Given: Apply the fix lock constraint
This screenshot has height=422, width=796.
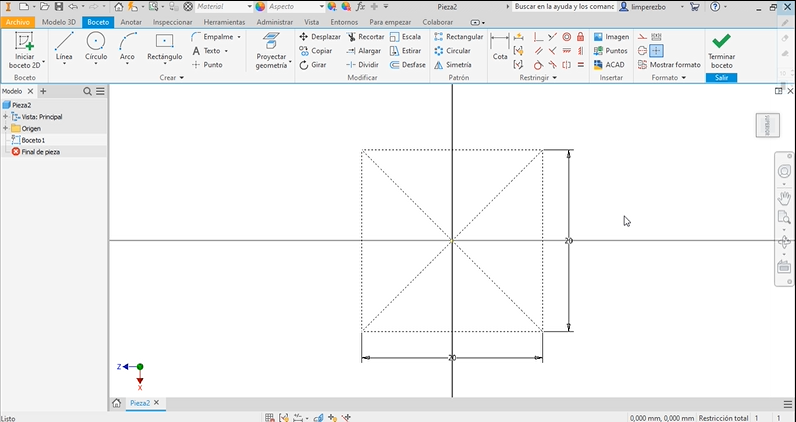Looking at the screenshot, I should 581,37.
